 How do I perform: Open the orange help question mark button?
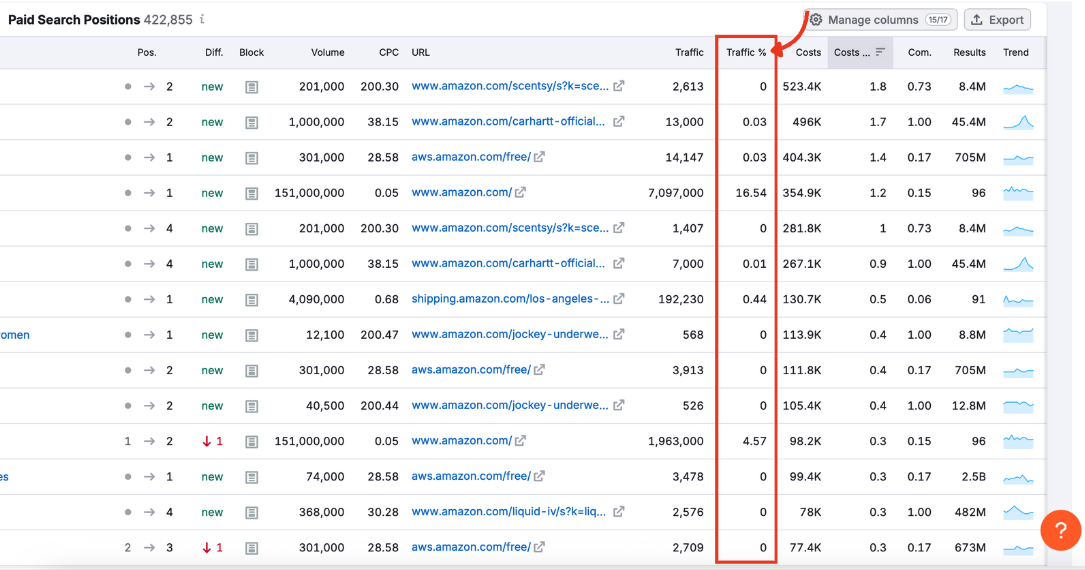pyautogui.click(x=1060, y=530)
